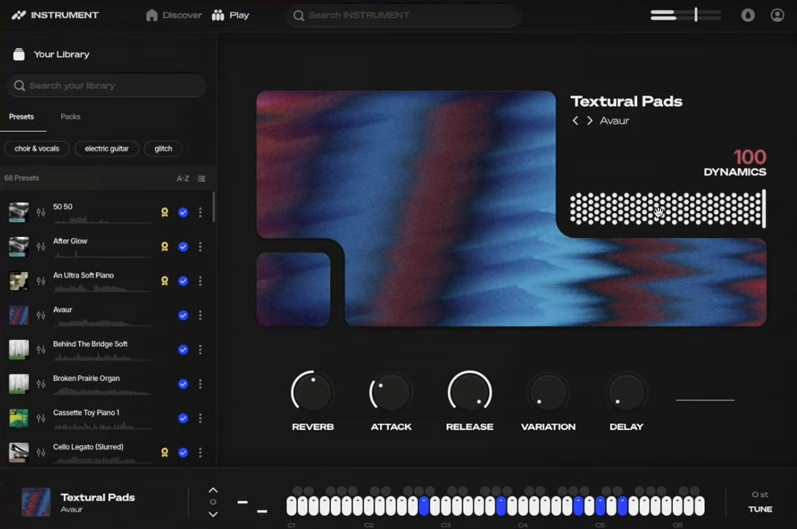Open more options for Behind The Bridge Soft

click(200, 350)
